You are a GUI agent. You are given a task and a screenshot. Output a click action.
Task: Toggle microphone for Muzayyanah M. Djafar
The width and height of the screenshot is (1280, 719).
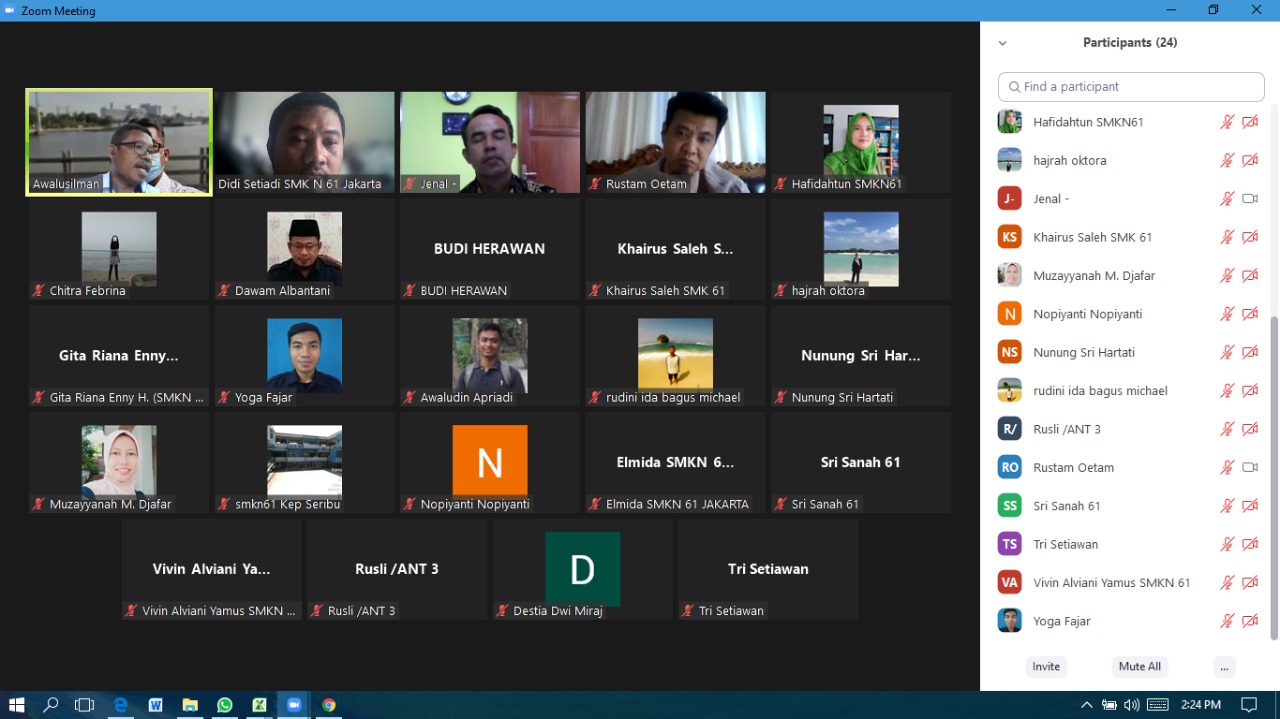pos(1227,276)
